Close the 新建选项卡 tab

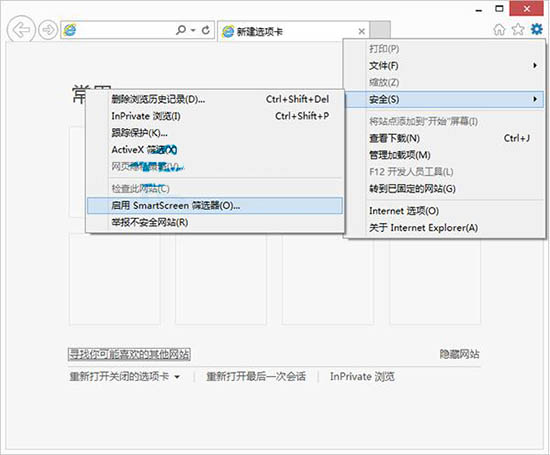[362, 32]
